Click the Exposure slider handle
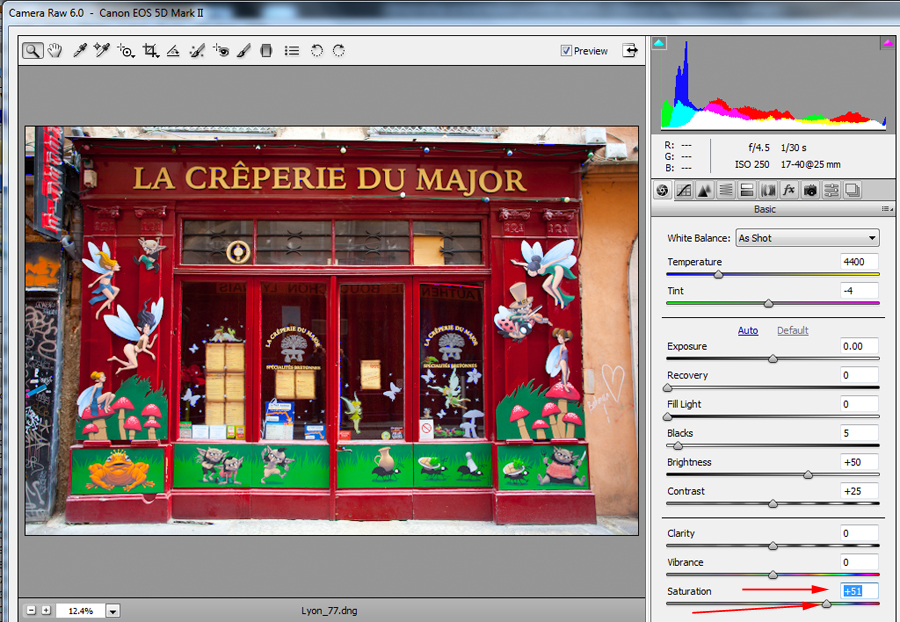 click(773, 359)
